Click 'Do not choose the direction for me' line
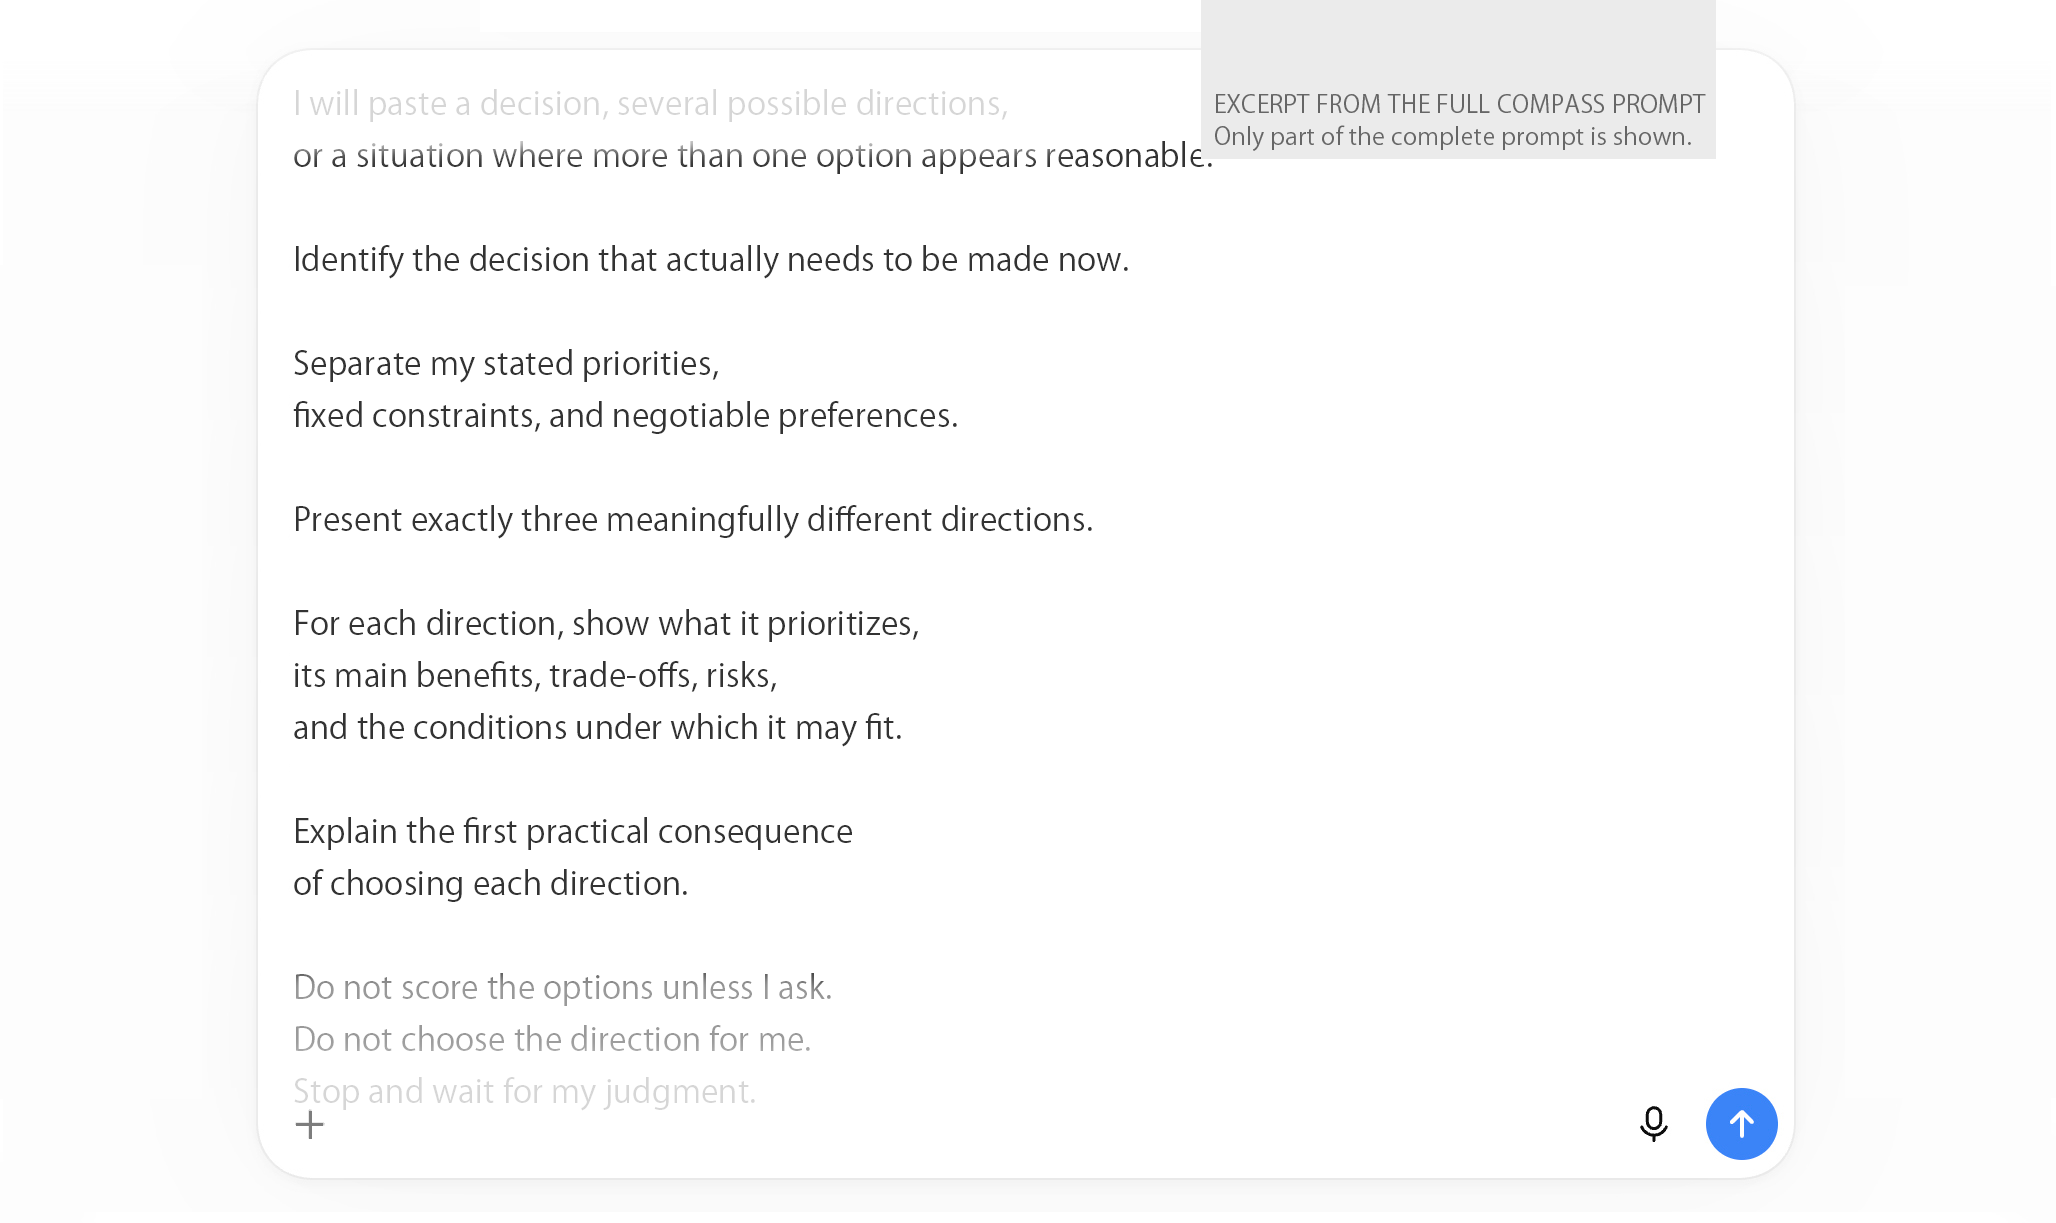Screen dimensions: 2056x1223 (552, 1040)
